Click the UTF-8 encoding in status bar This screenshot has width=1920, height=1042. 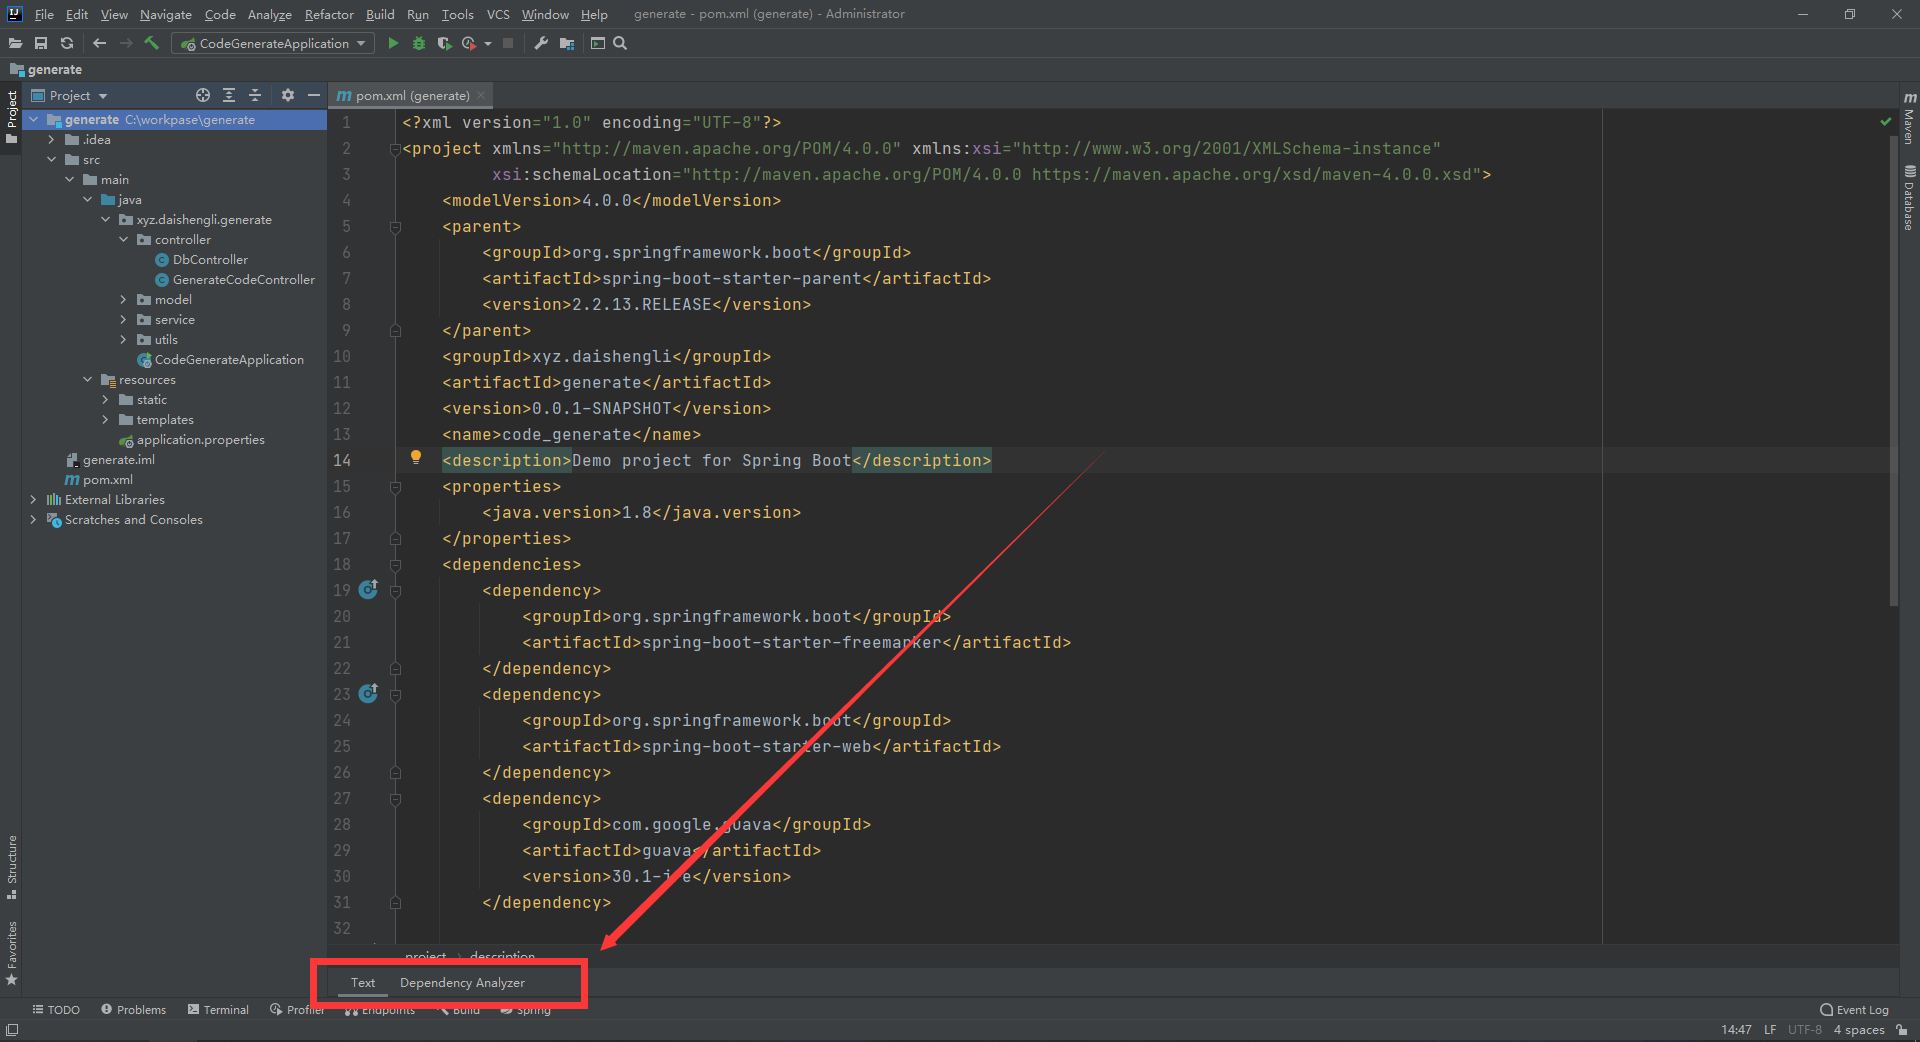[1805, 1030]
